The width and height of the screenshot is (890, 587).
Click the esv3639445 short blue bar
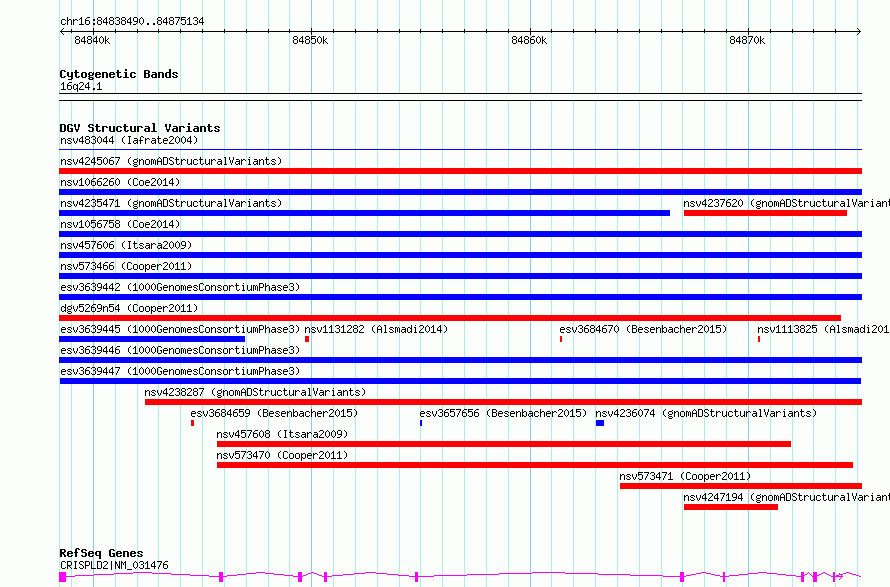pyautogui.click(x=152, y=339)
